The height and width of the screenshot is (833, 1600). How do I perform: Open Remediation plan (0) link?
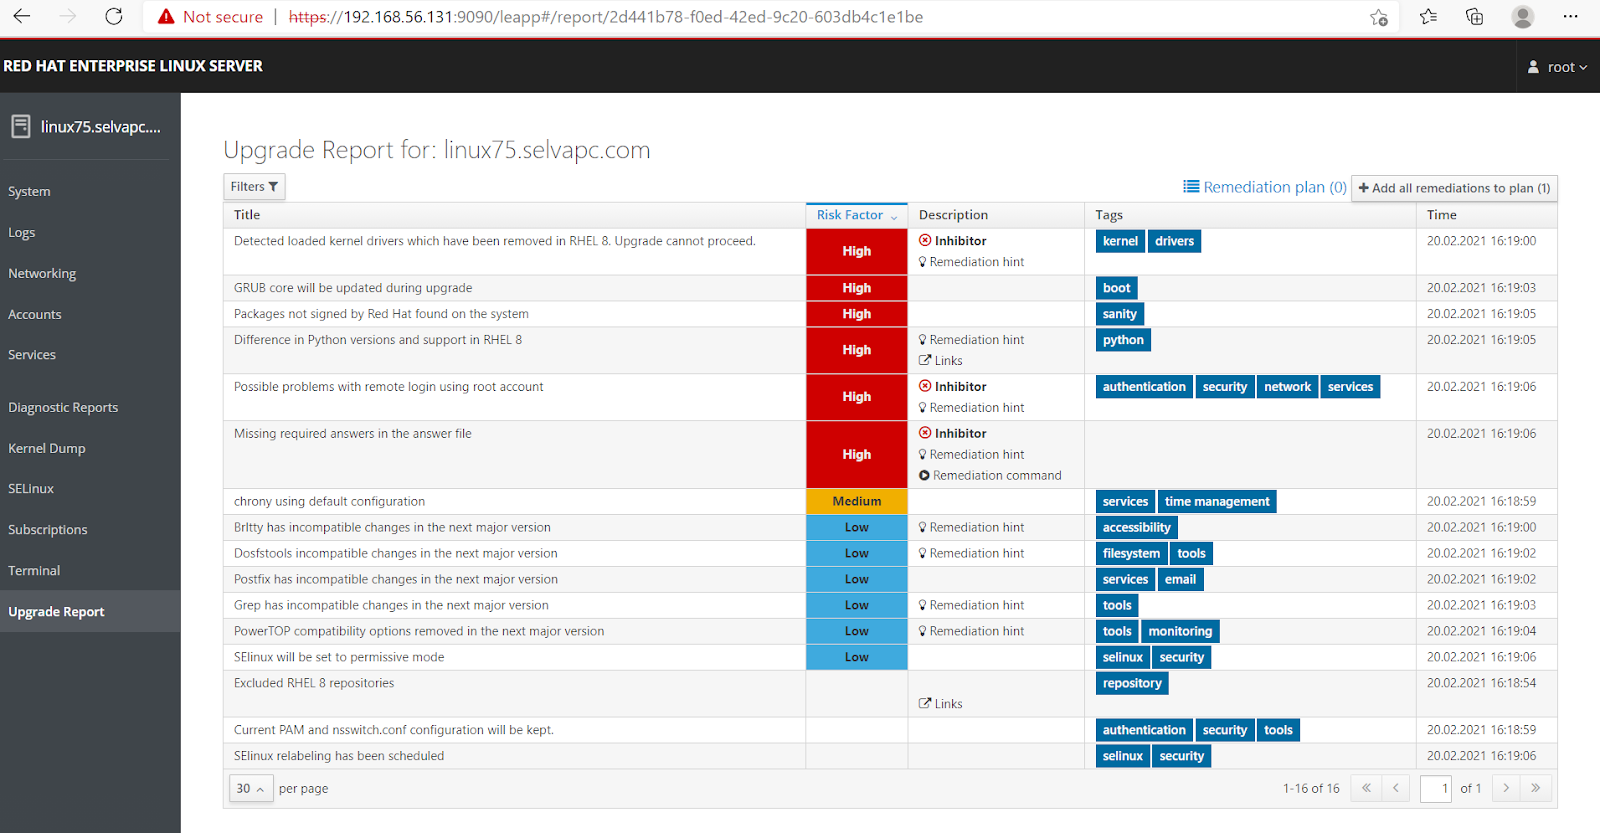(1265, 187)
